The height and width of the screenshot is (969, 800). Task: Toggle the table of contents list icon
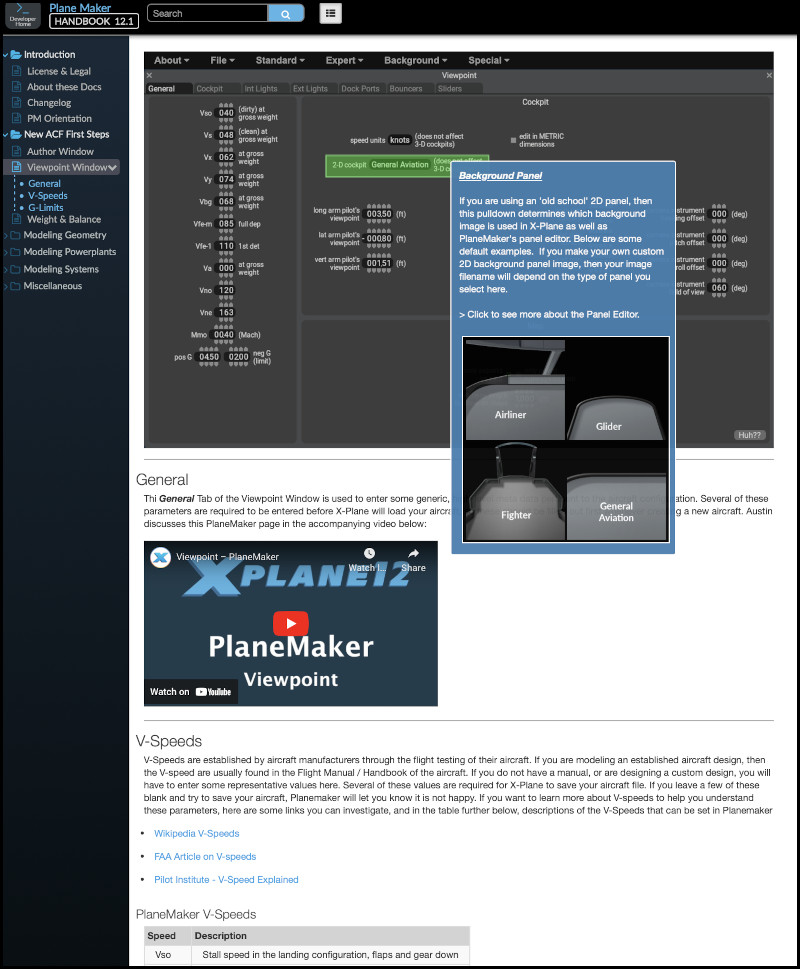[331, 13]
